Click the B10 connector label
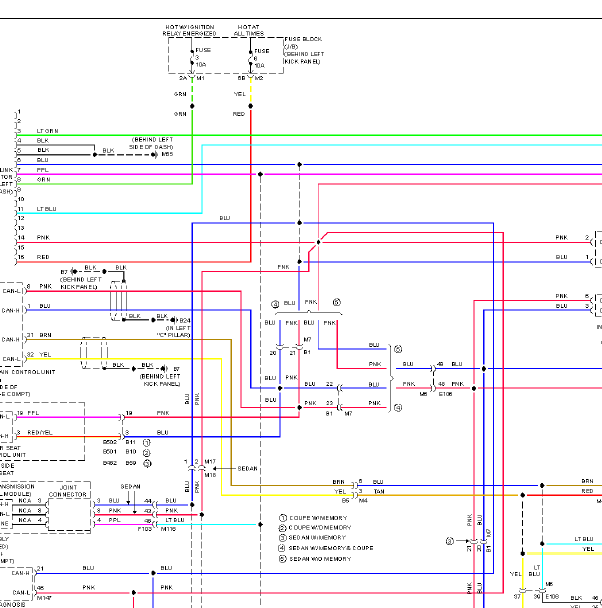Viewport: 602px width, 608px height. click(131, 452)
